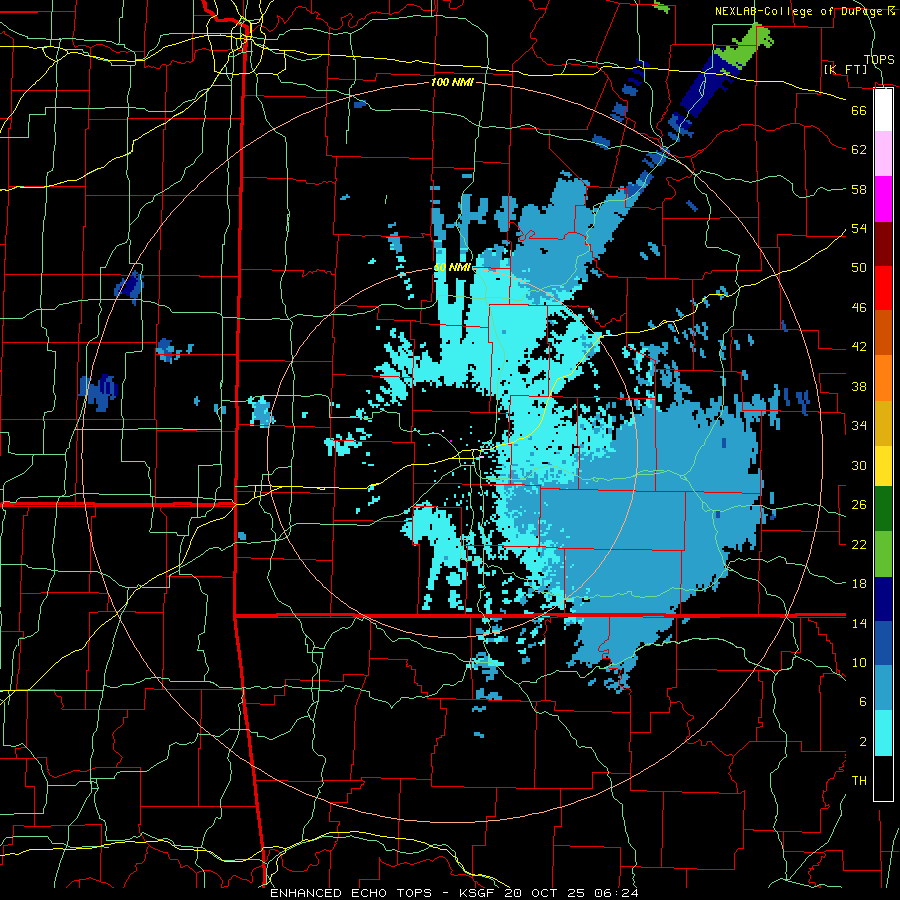Click the ENHANCED ECHO TOPS caption at the bottom
Image resolution: width=900 pixels, height=900 pixels.
[x=453, y=893]
